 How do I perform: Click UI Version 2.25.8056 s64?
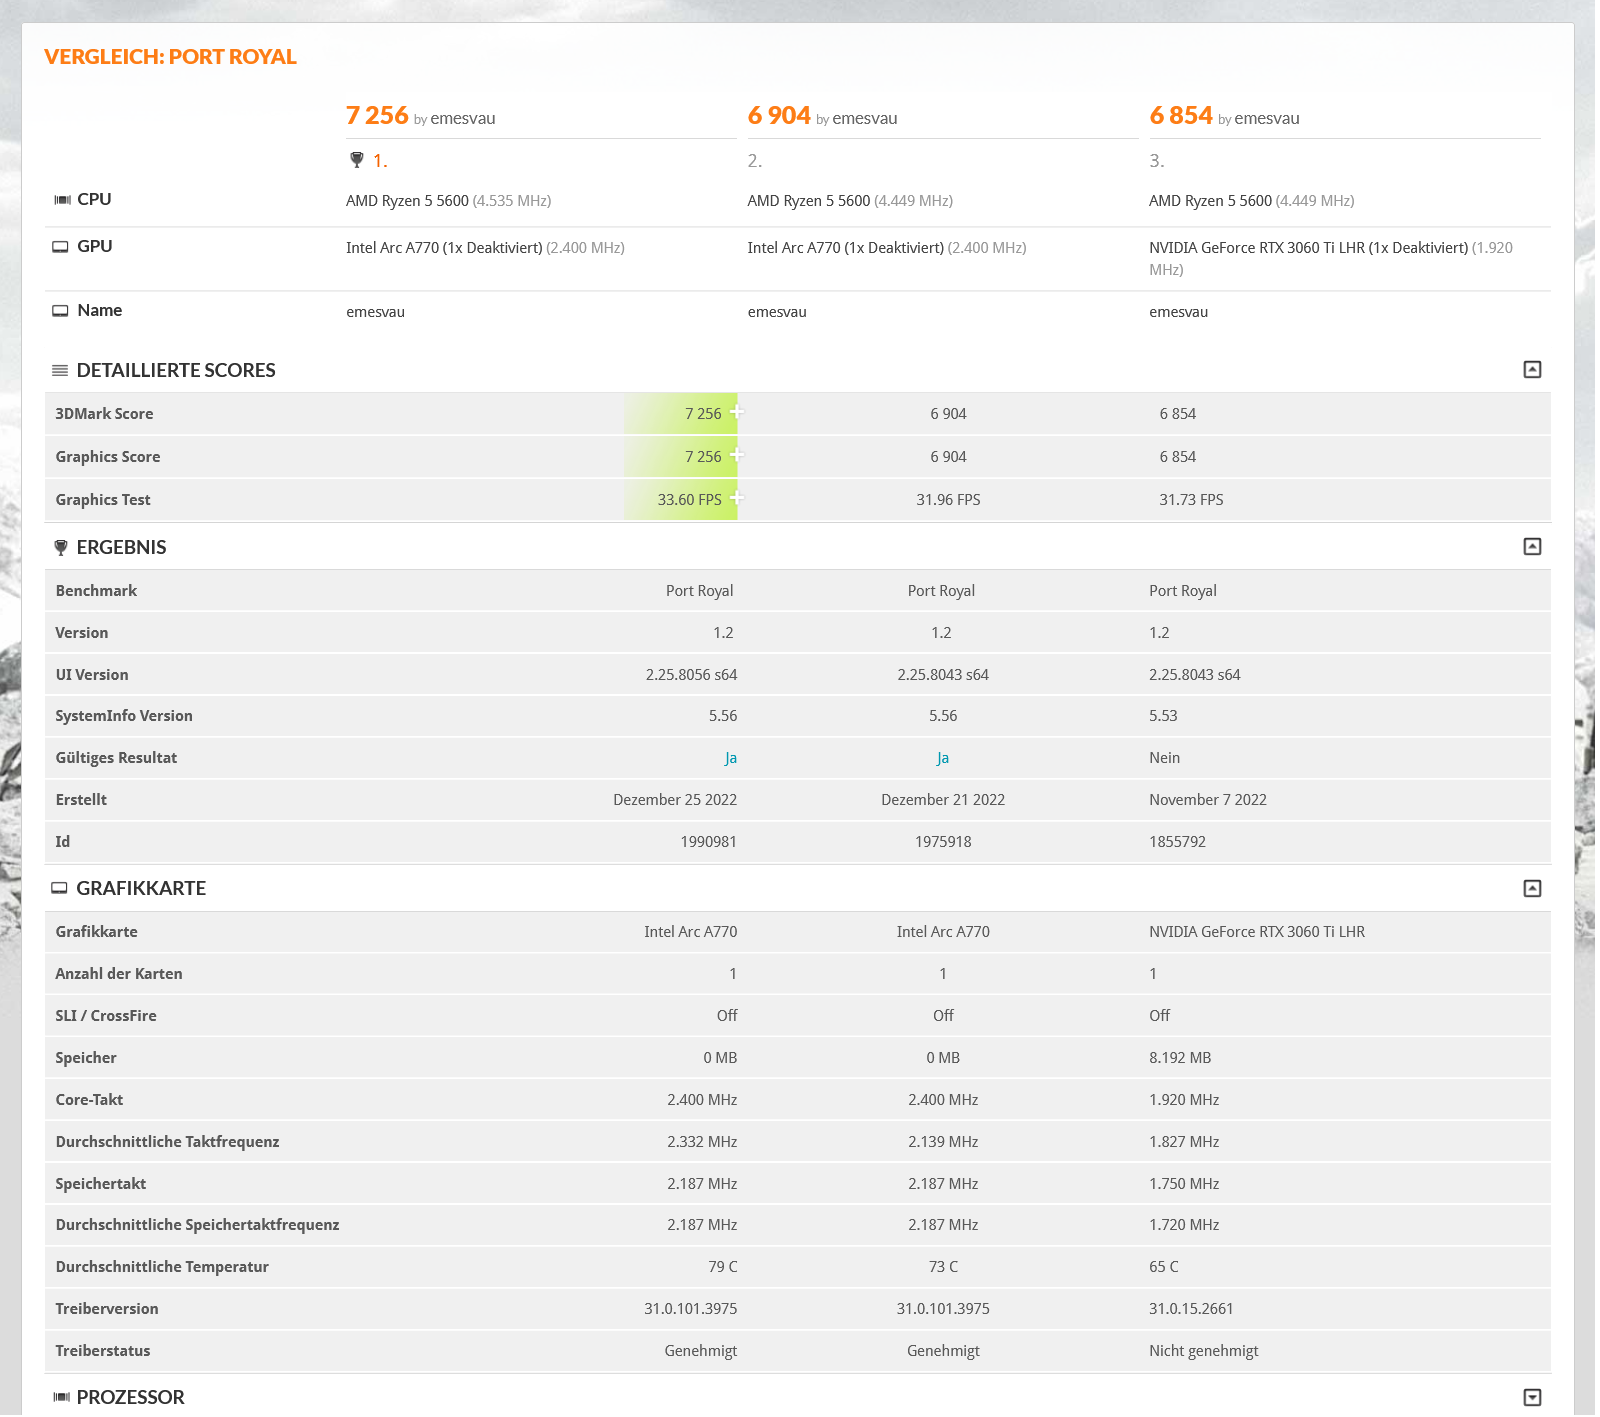coord(691,675)
